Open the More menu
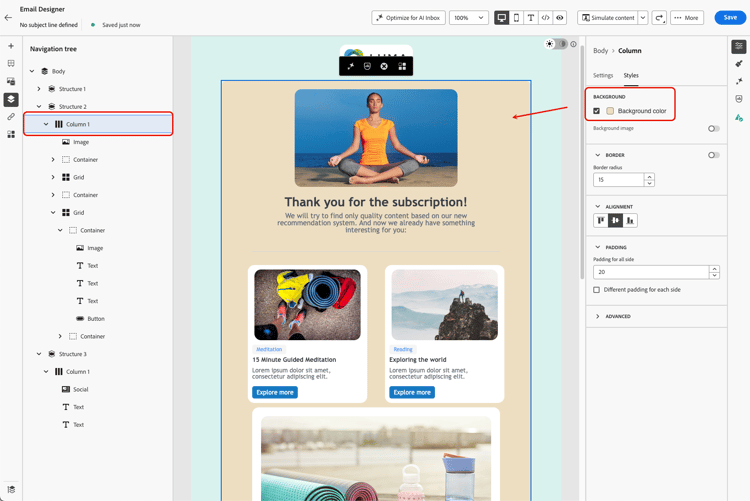Viewport: 750px width, 501px height. point(687,18)
